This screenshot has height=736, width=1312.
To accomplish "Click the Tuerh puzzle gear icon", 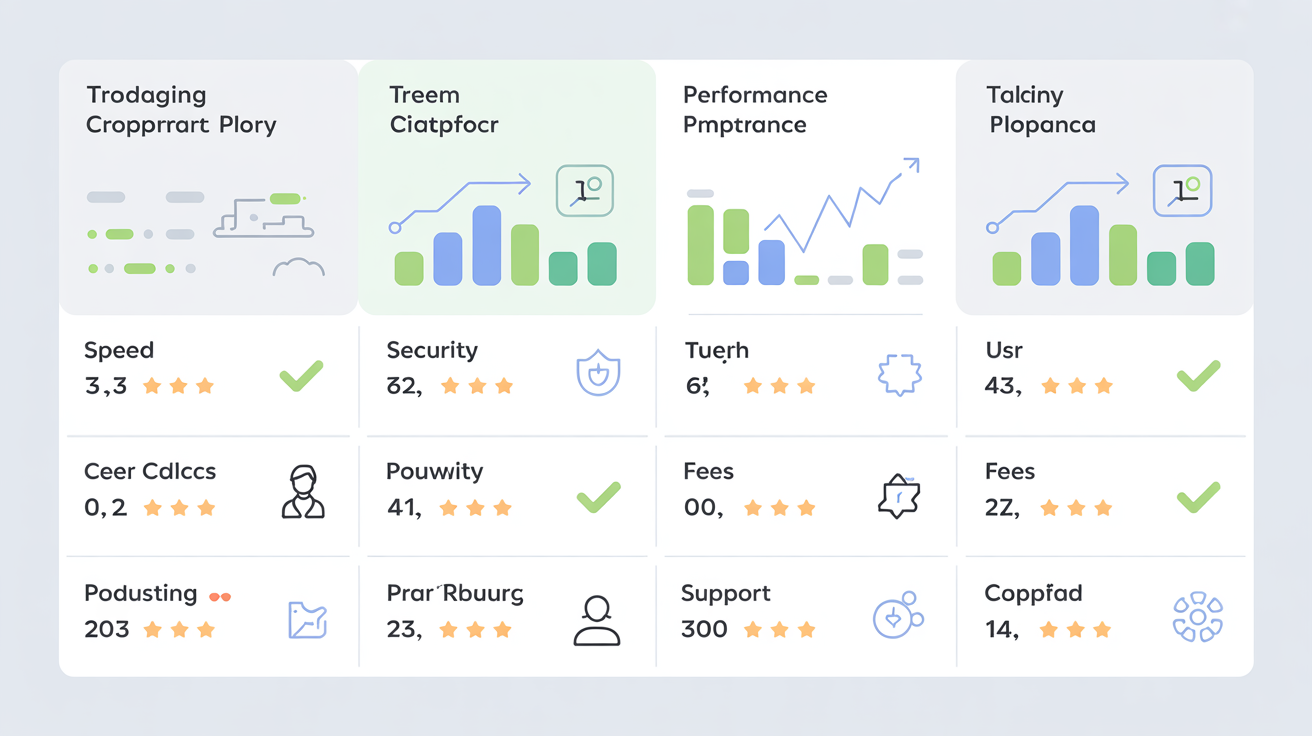I will tap(897, 374).
